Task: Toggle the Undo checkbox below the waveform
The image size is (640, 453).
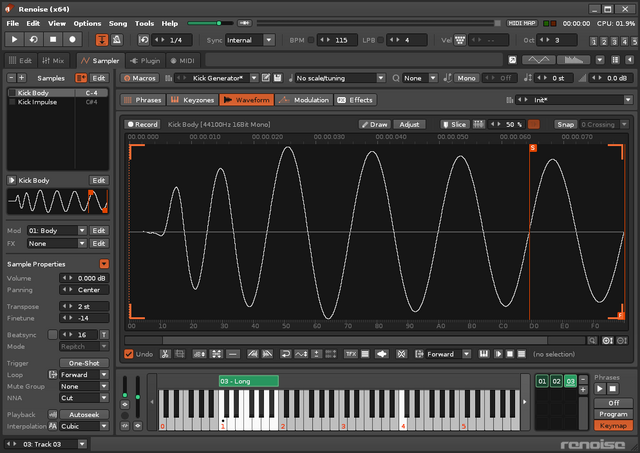Action: (x=129, y=354)
